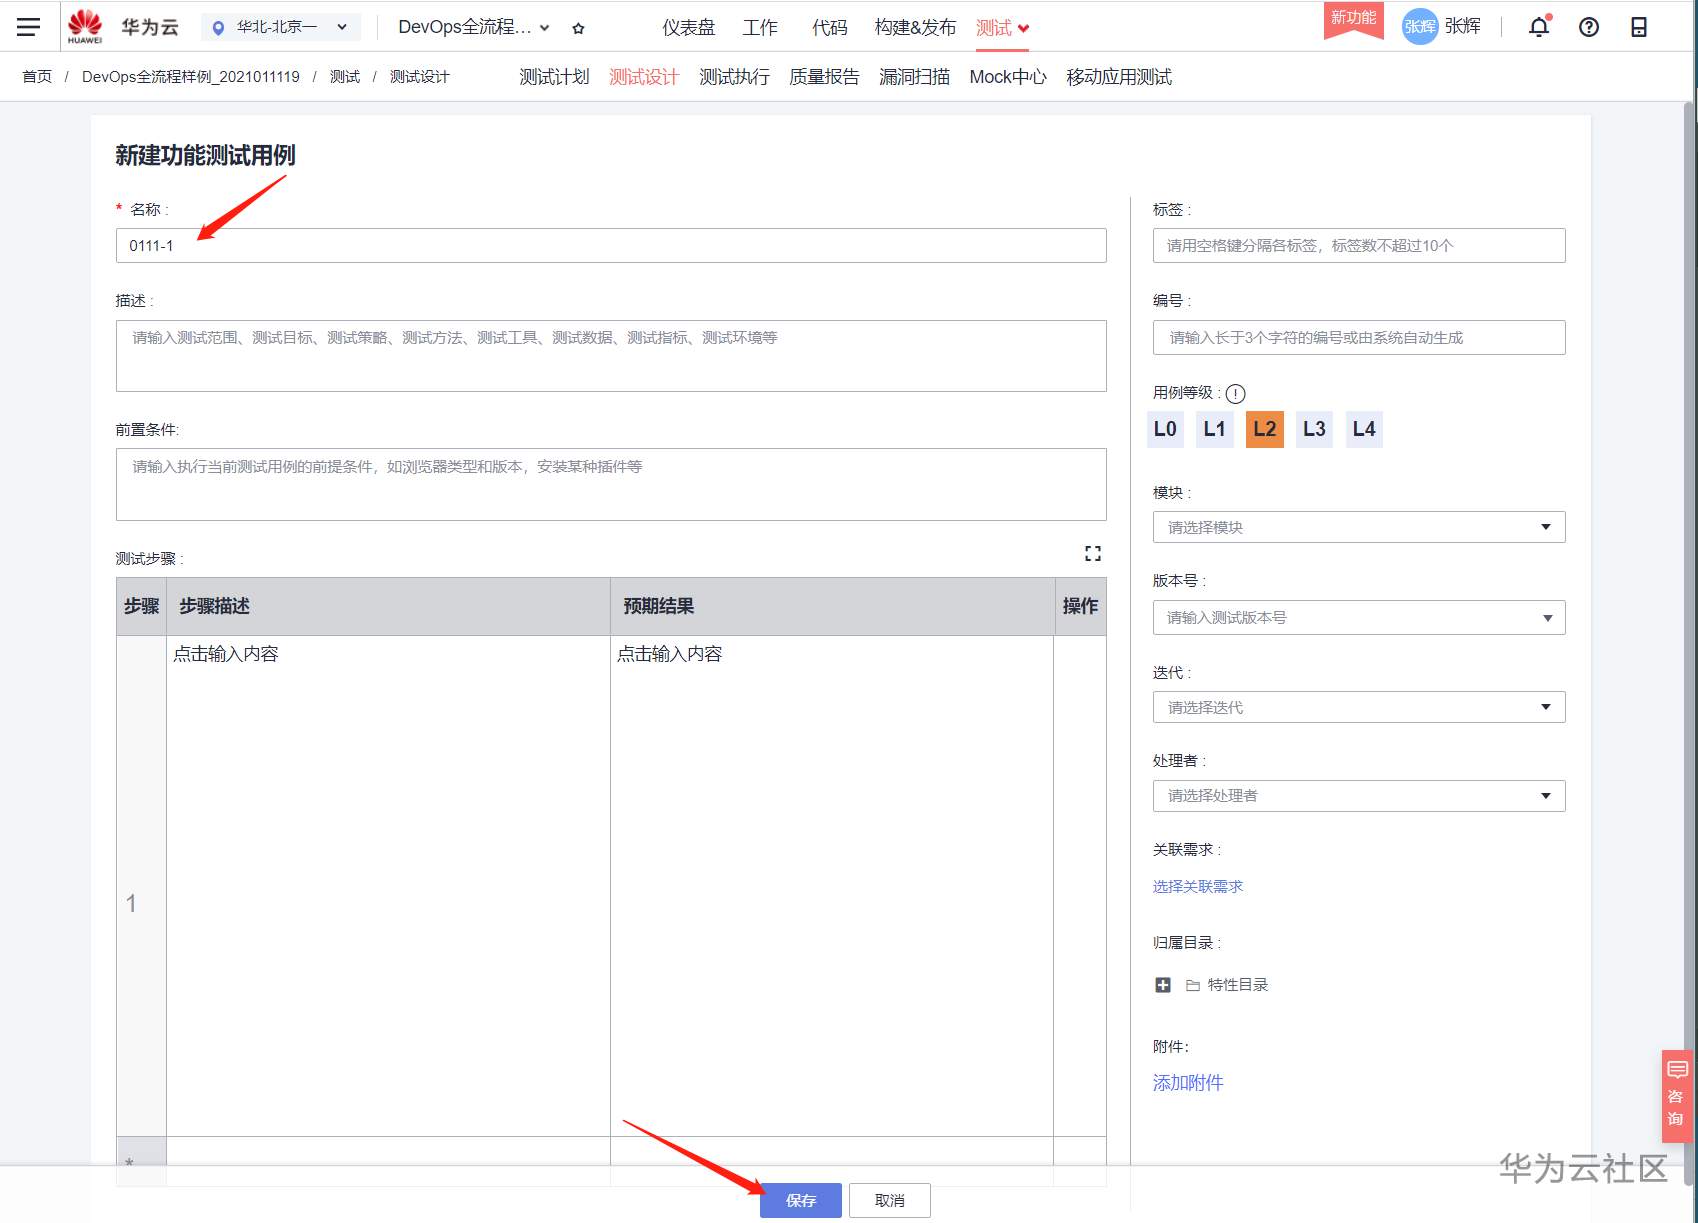The width and height of the screenshot is (1698, 1223).
Task: Open the 模块 module dropdown
Action: coord(1359,527)
